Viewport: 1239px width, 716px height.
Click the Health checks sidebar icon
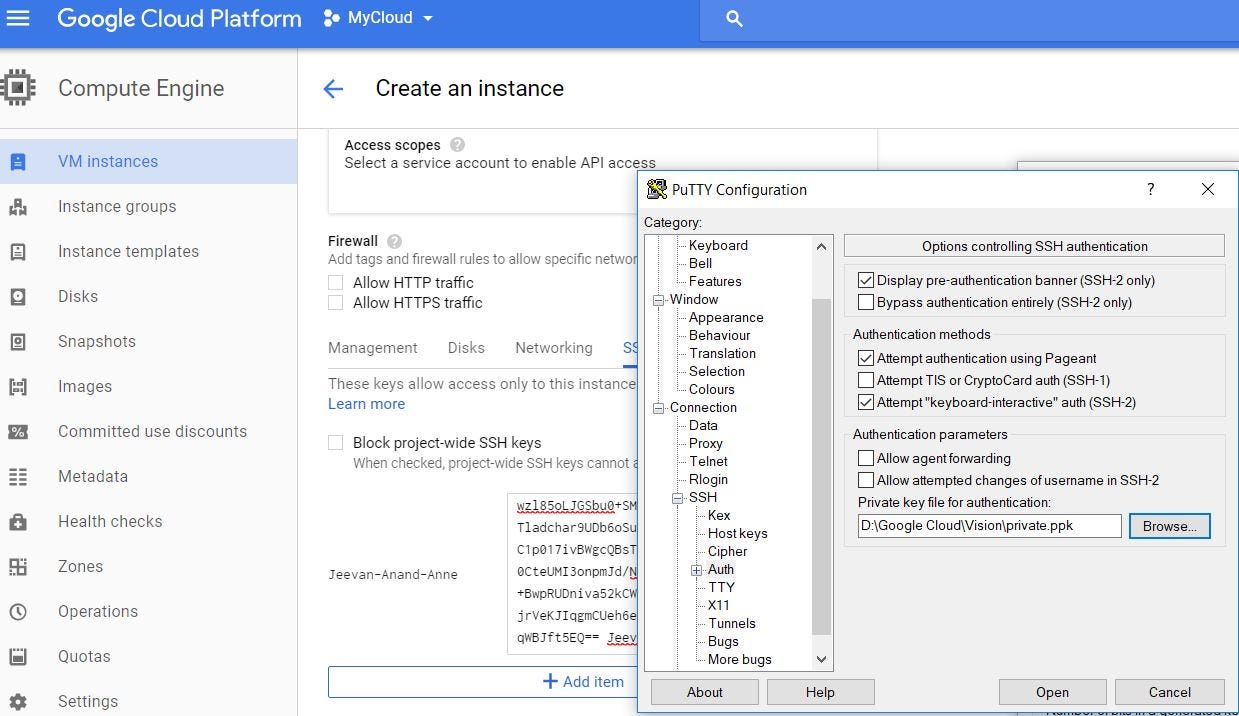coord(18,522)
